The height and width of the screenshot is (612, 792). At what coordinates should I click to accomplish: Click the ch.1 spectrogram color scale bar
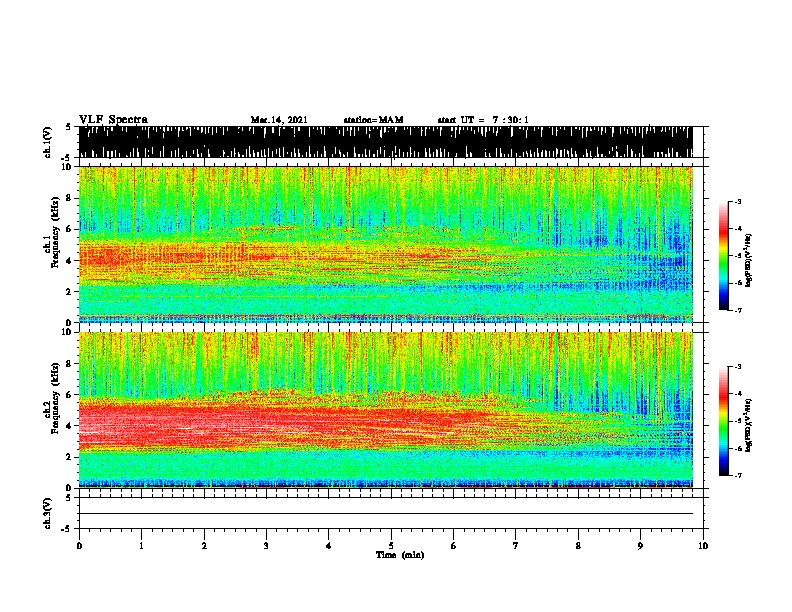[724, 256]
